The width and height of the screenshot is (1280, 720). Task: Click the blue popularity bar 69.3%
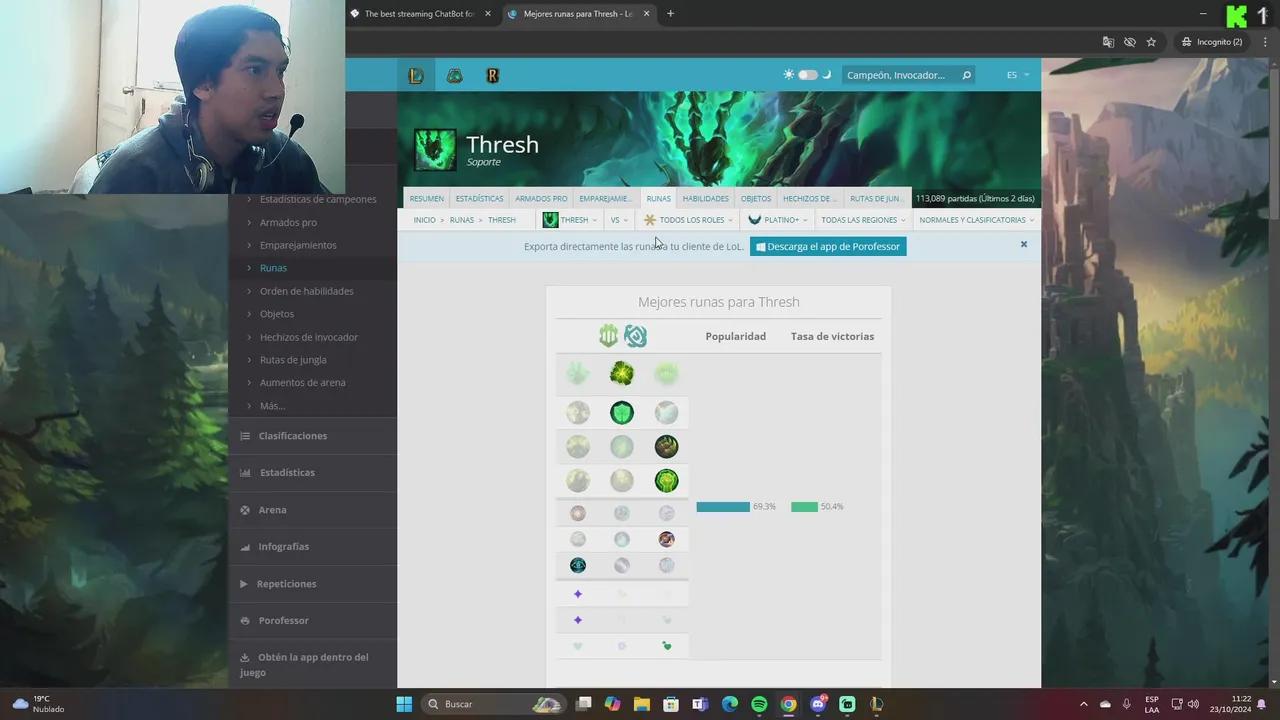(x=723, y=507)
